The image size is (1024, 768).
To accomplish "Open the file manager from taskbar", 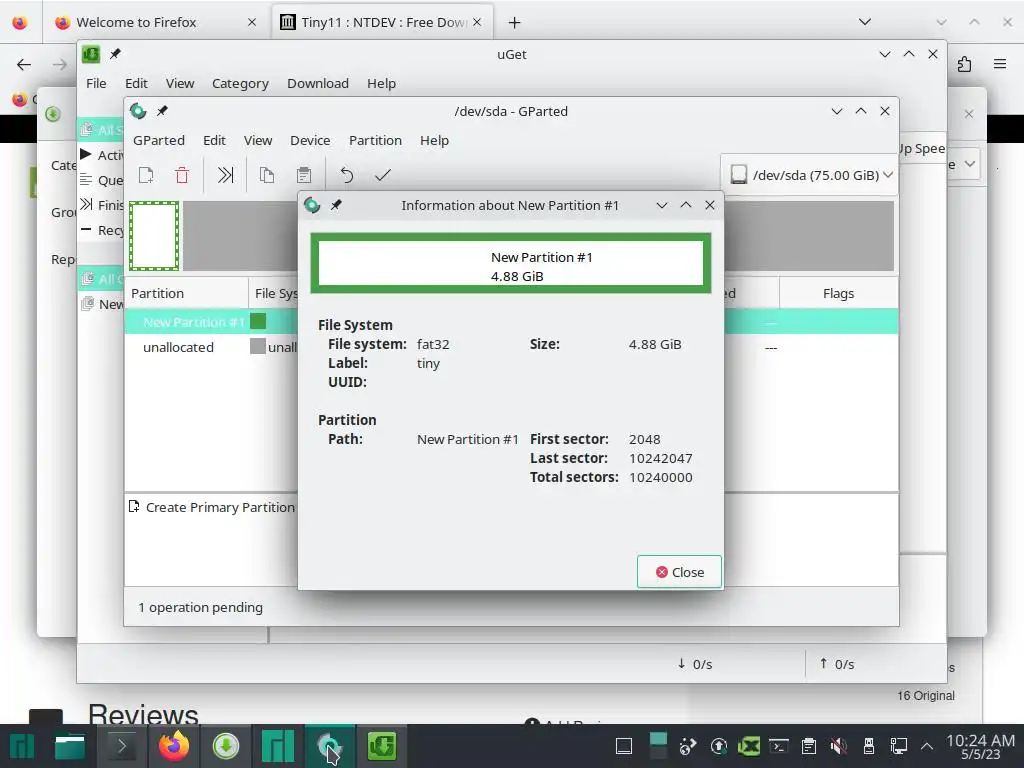I will click(x=69, y=746).
